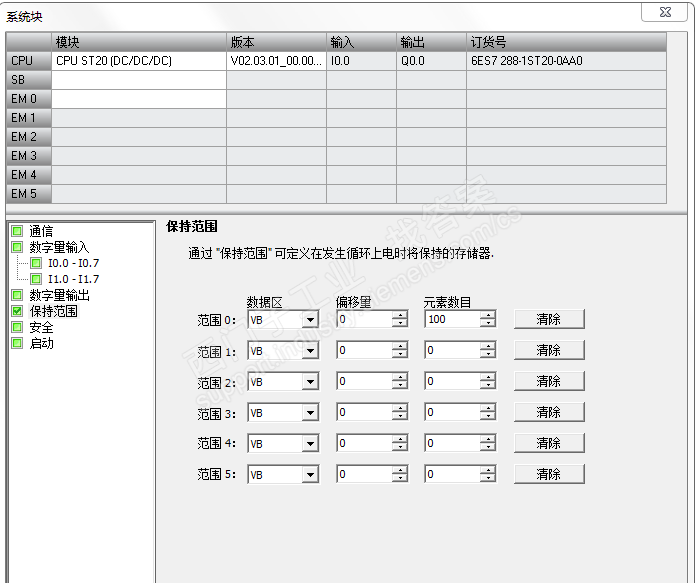The image size is (698, 583).
Task: Select the EM 2 row header
Action: [29, 137]
